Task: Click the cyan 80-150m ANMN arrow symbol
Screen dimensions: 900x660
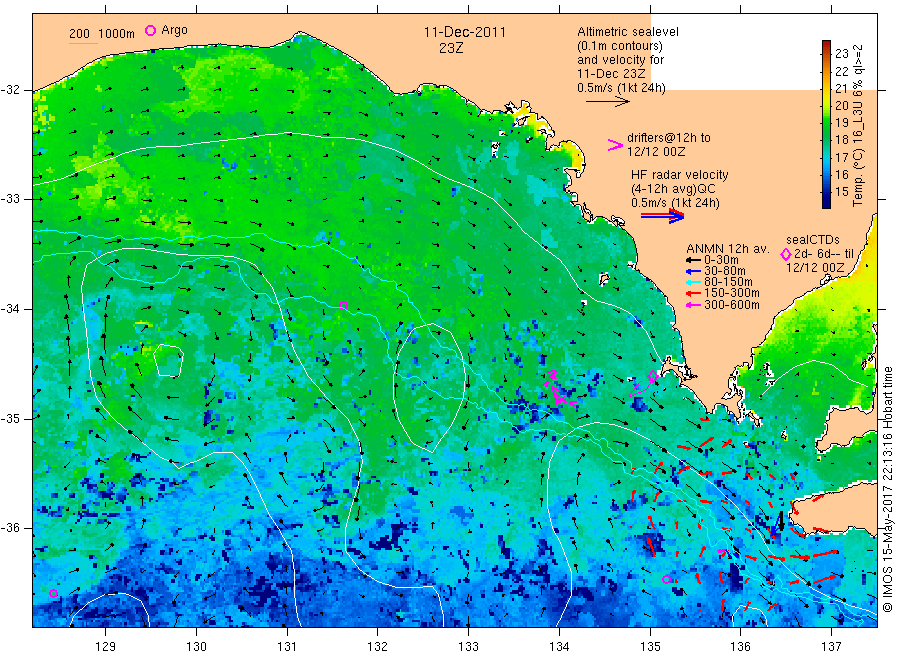Action: point(693,282)
